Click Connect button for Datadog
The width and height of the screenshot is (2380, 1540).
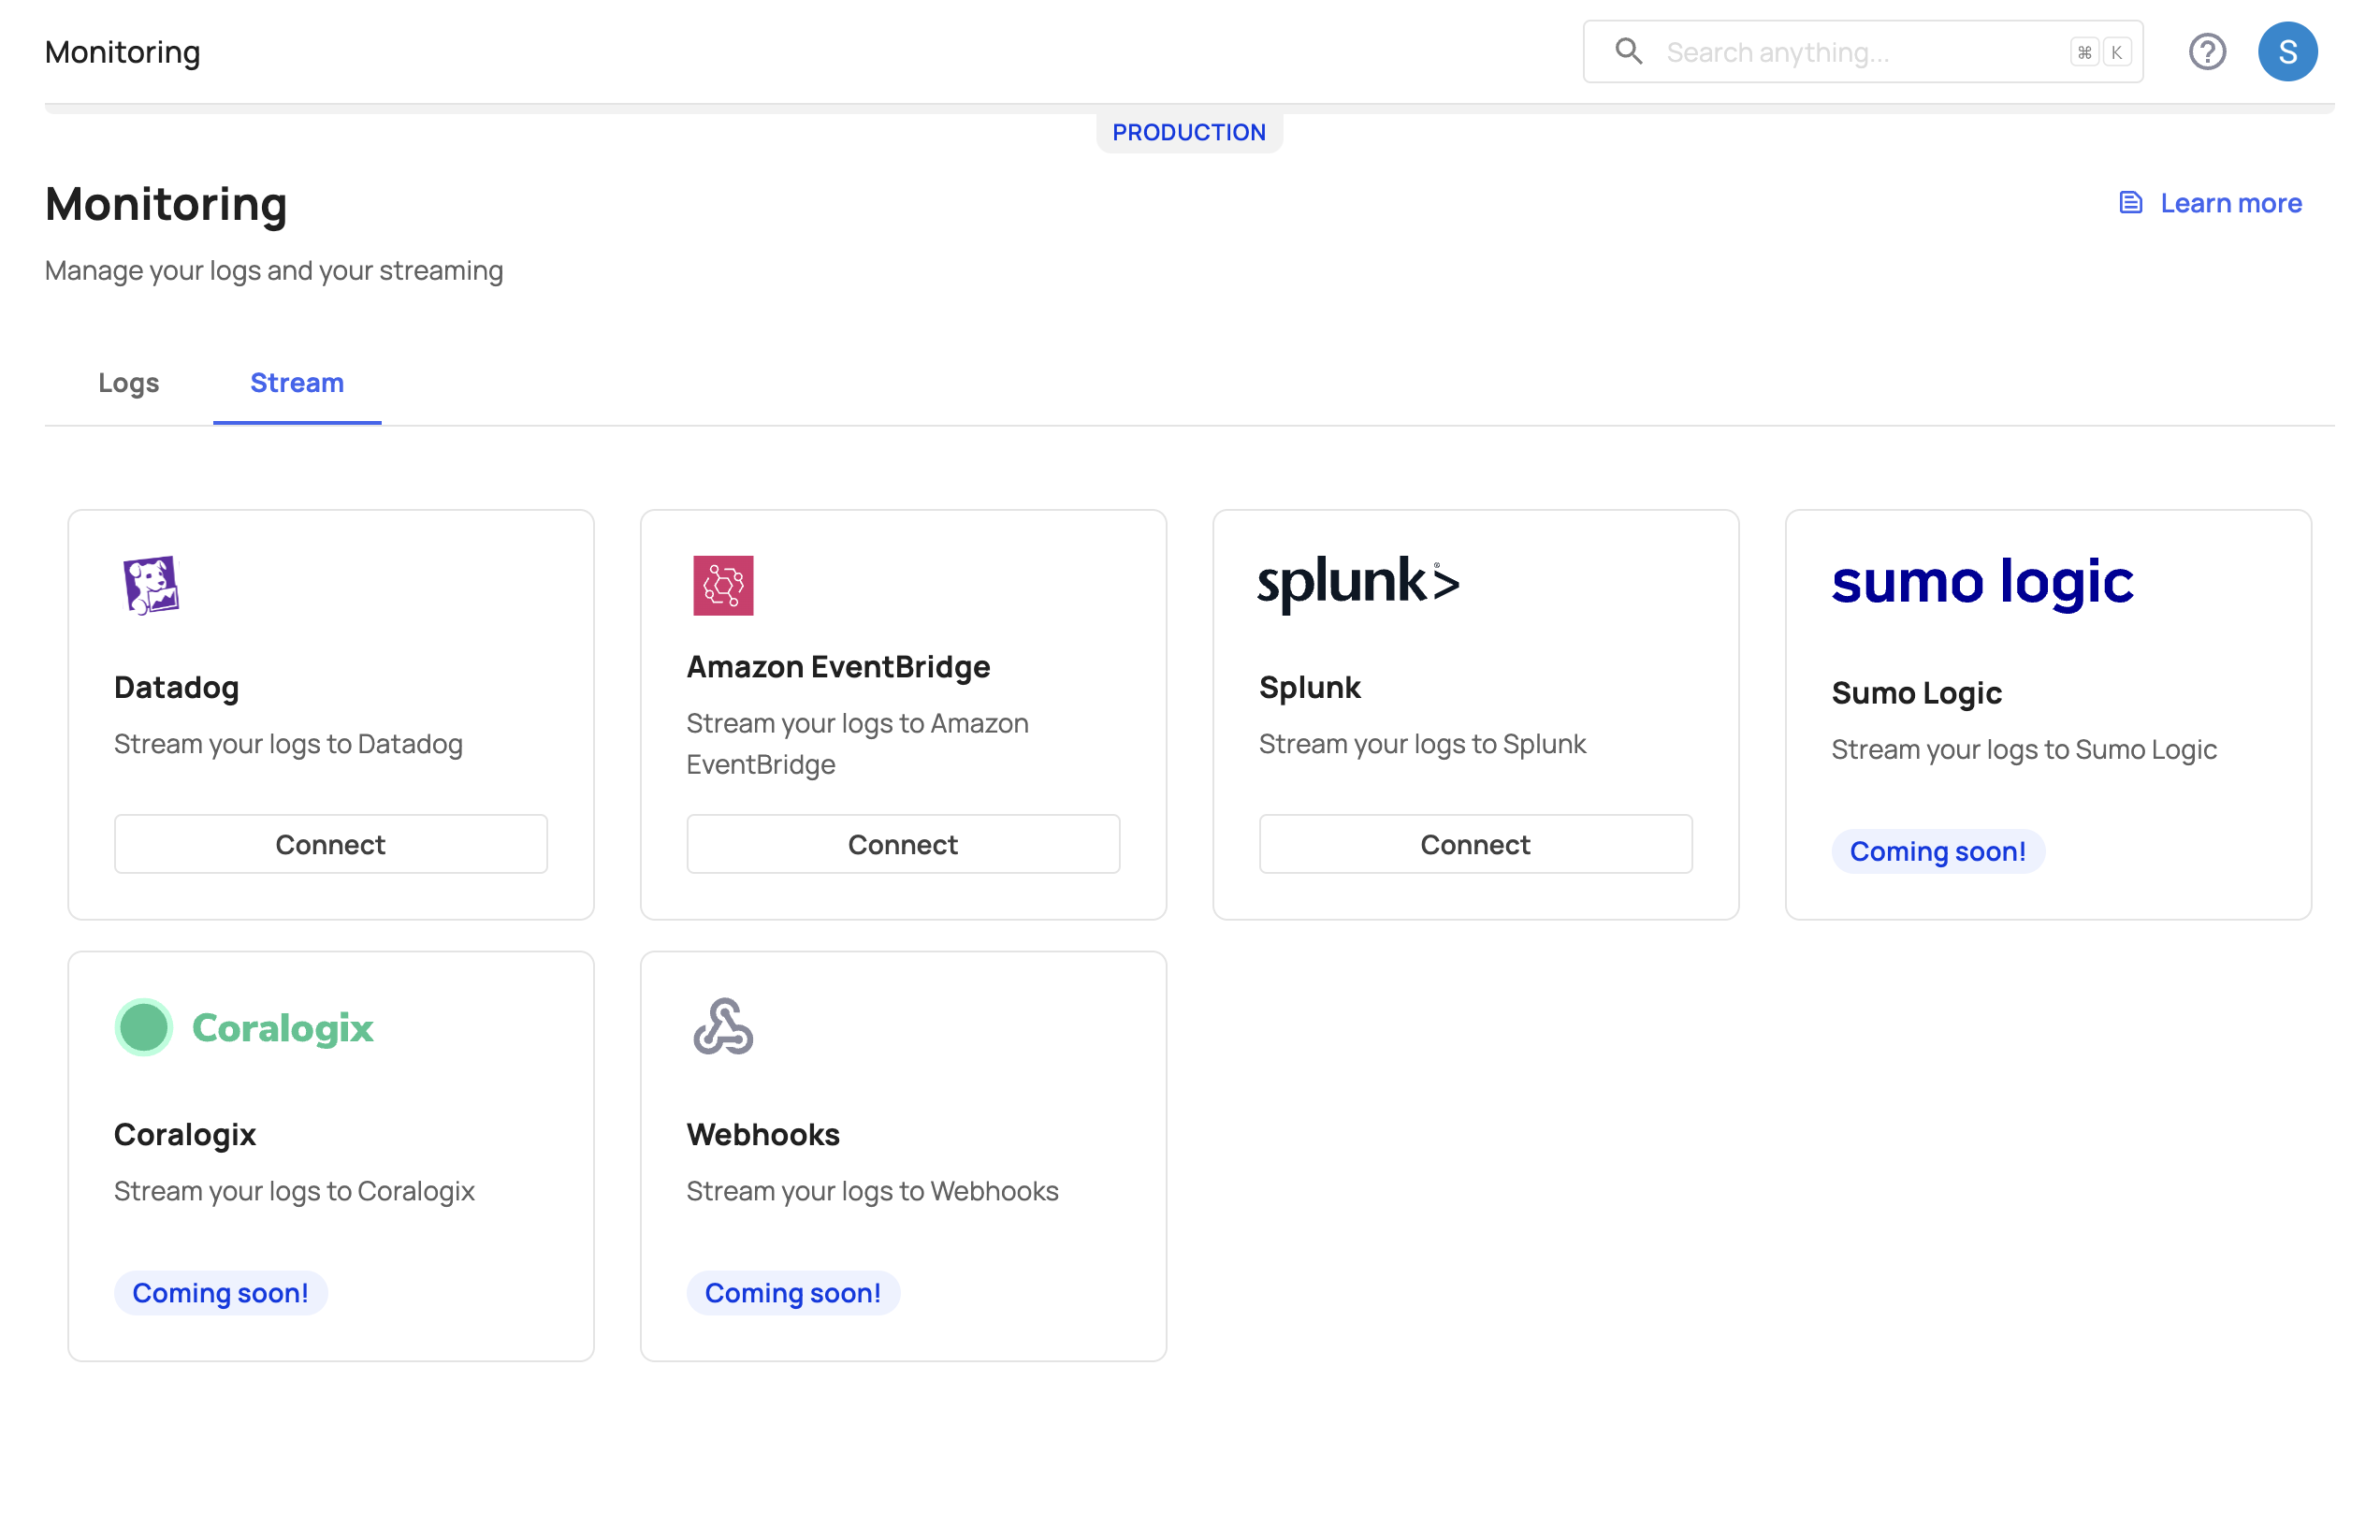pyautogui.click(x=329, y=843)
